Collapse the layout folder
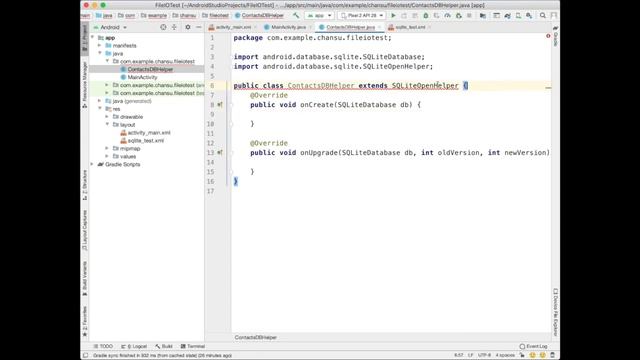The width and height of the screenshot is (640, 360). pyautogui.click(x=107, y=124)
